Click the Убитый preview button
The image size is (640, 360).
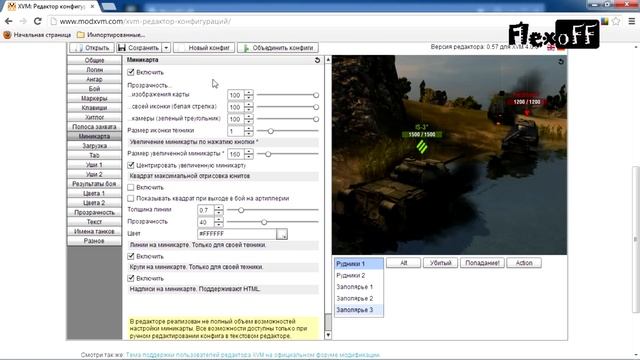[x=441, y=263]
